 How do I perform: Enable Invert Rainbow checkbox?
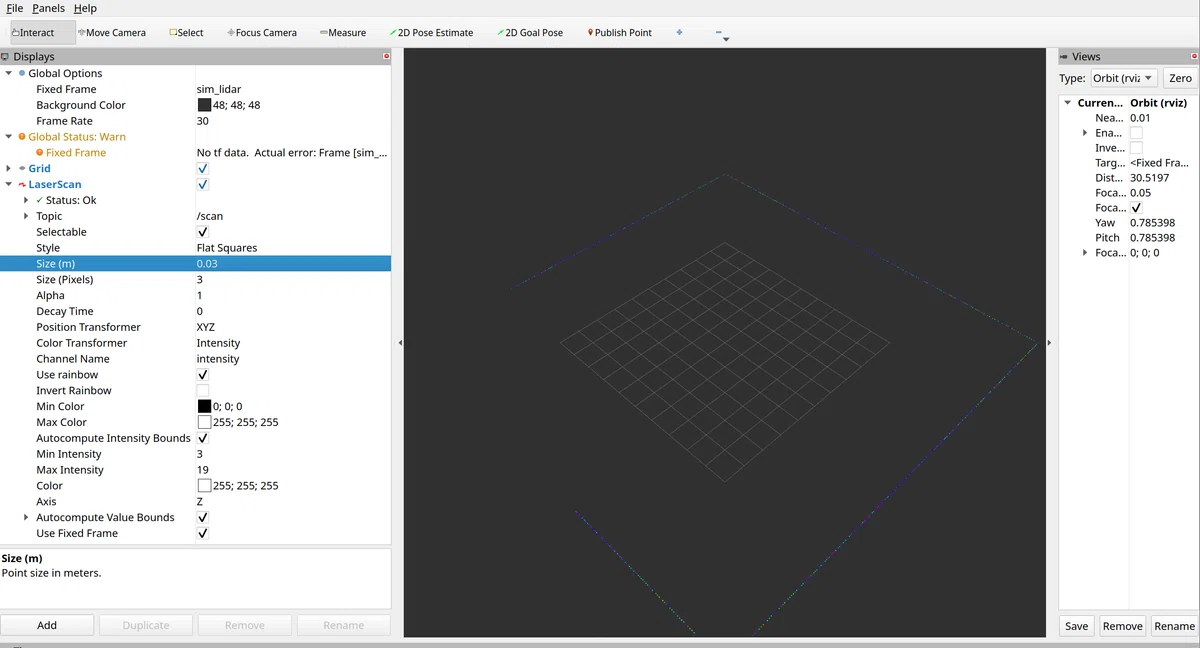point(203,391)
